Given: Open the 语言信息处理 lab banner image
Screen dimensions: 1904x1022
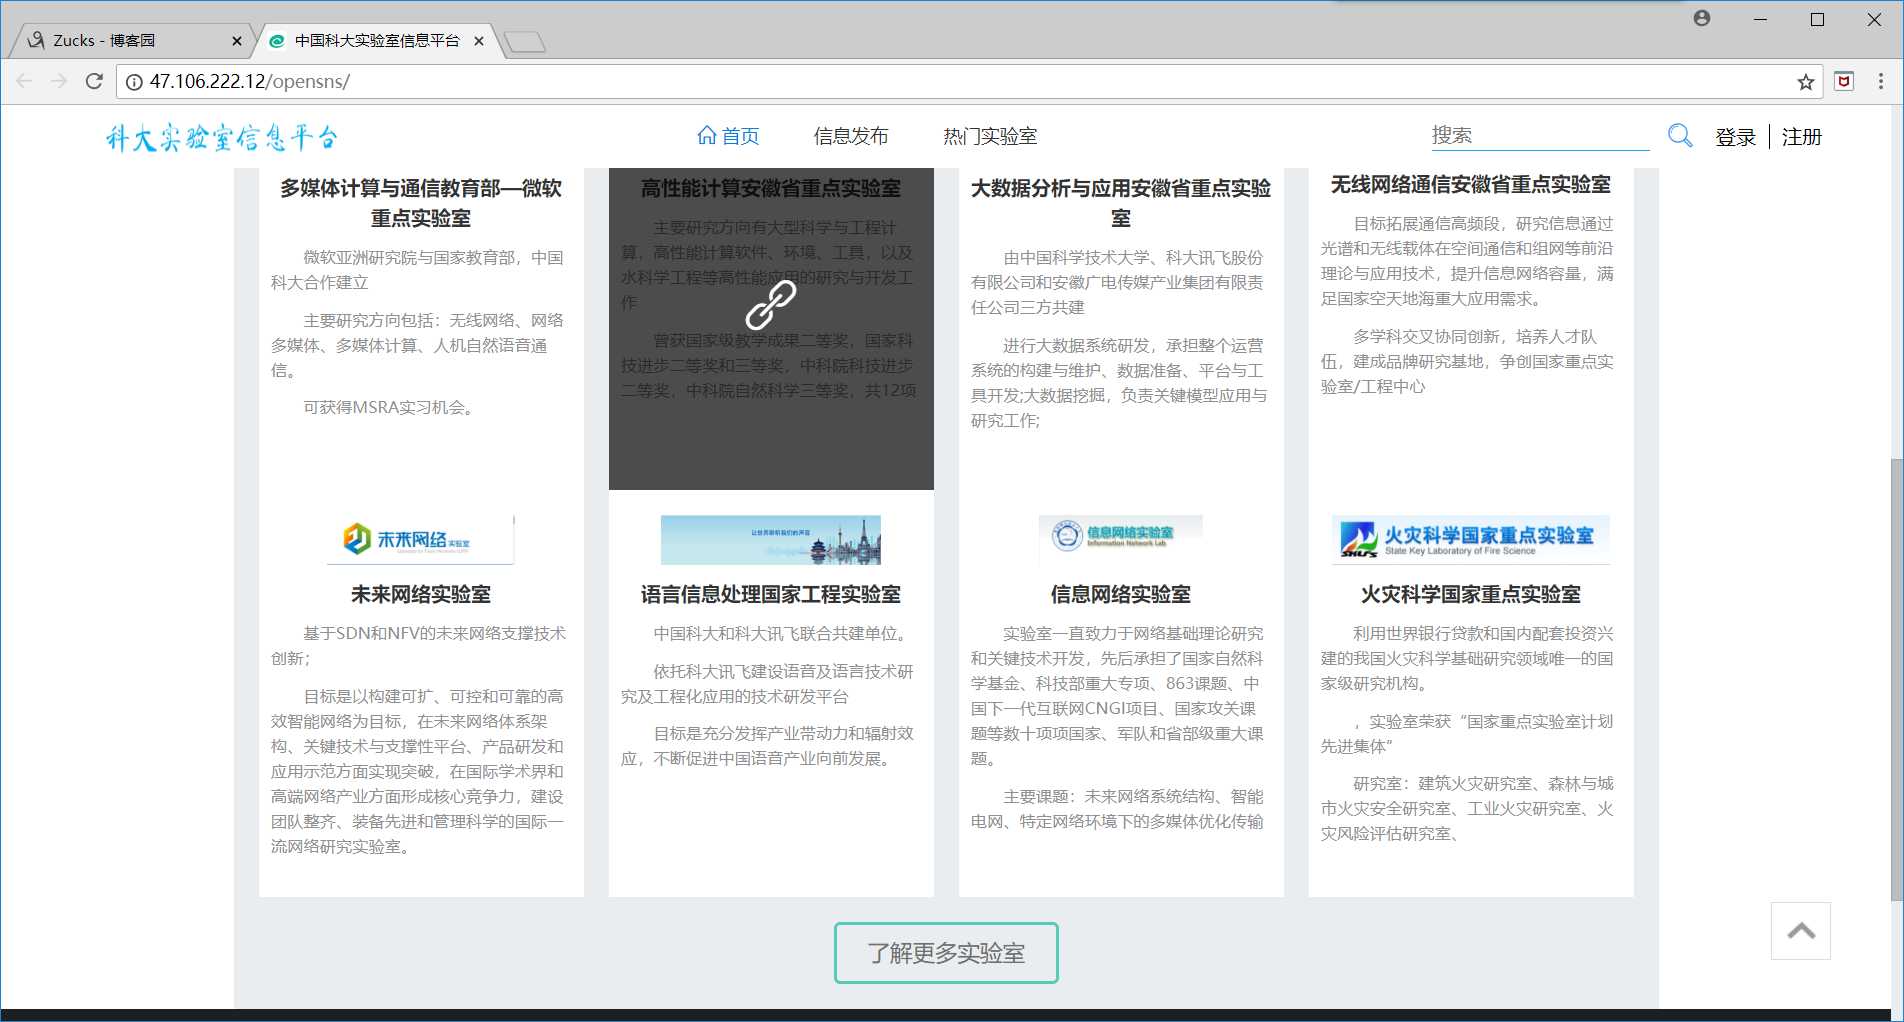Looking at the screenshot, I should coord(771,540).
